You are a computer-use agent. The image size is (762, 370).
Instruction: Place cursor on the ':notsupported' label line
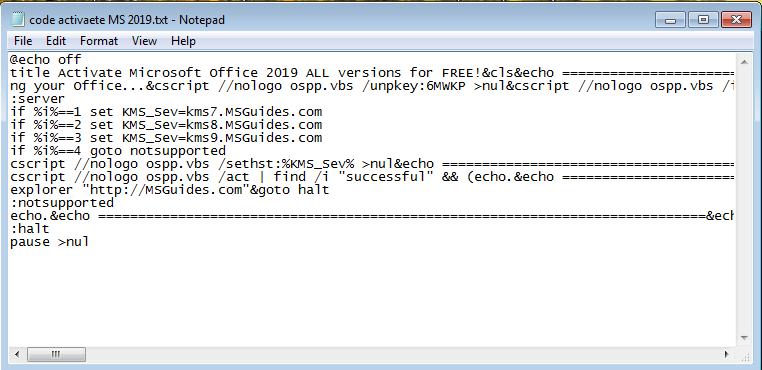[x=62, y=203]
